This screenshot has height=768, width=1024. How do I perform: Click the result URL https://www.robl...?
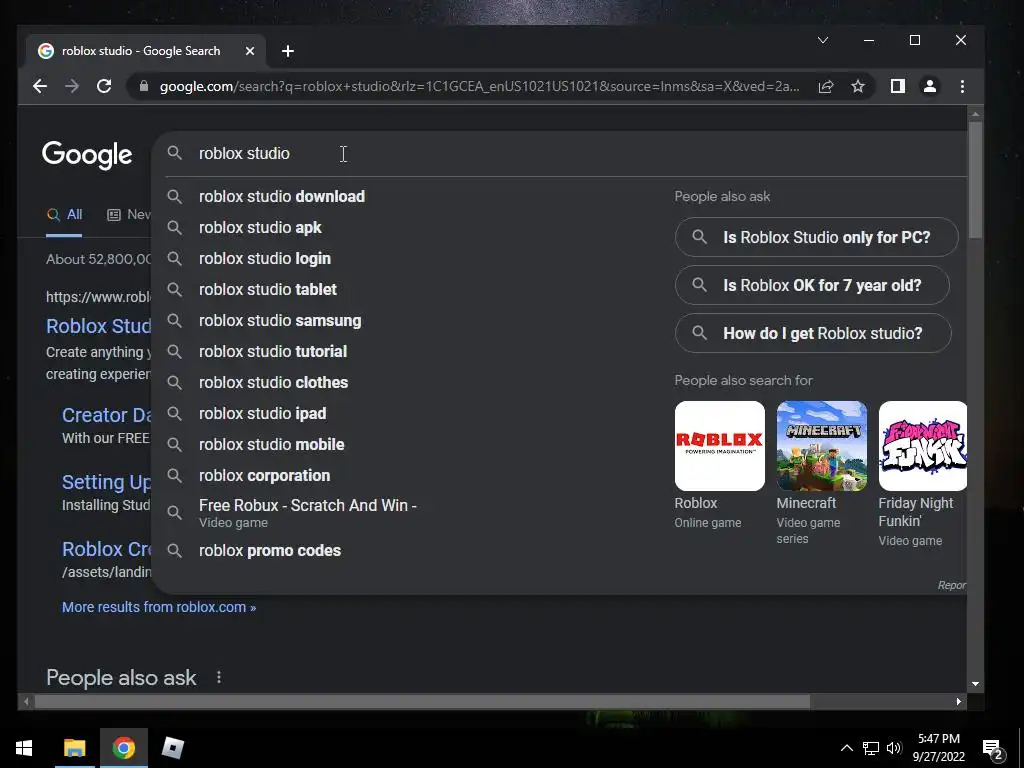[x=99, y=297]
